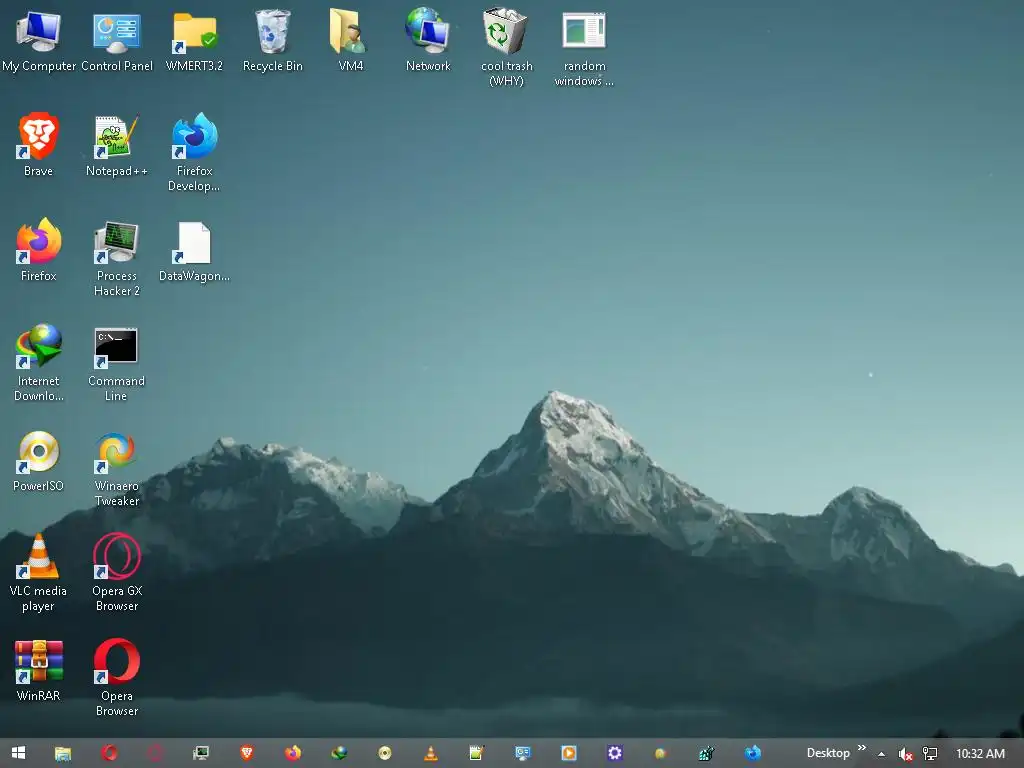Launch Opera GX from the taskbar
1024x768 pixels.
click(x=155, y=753)
